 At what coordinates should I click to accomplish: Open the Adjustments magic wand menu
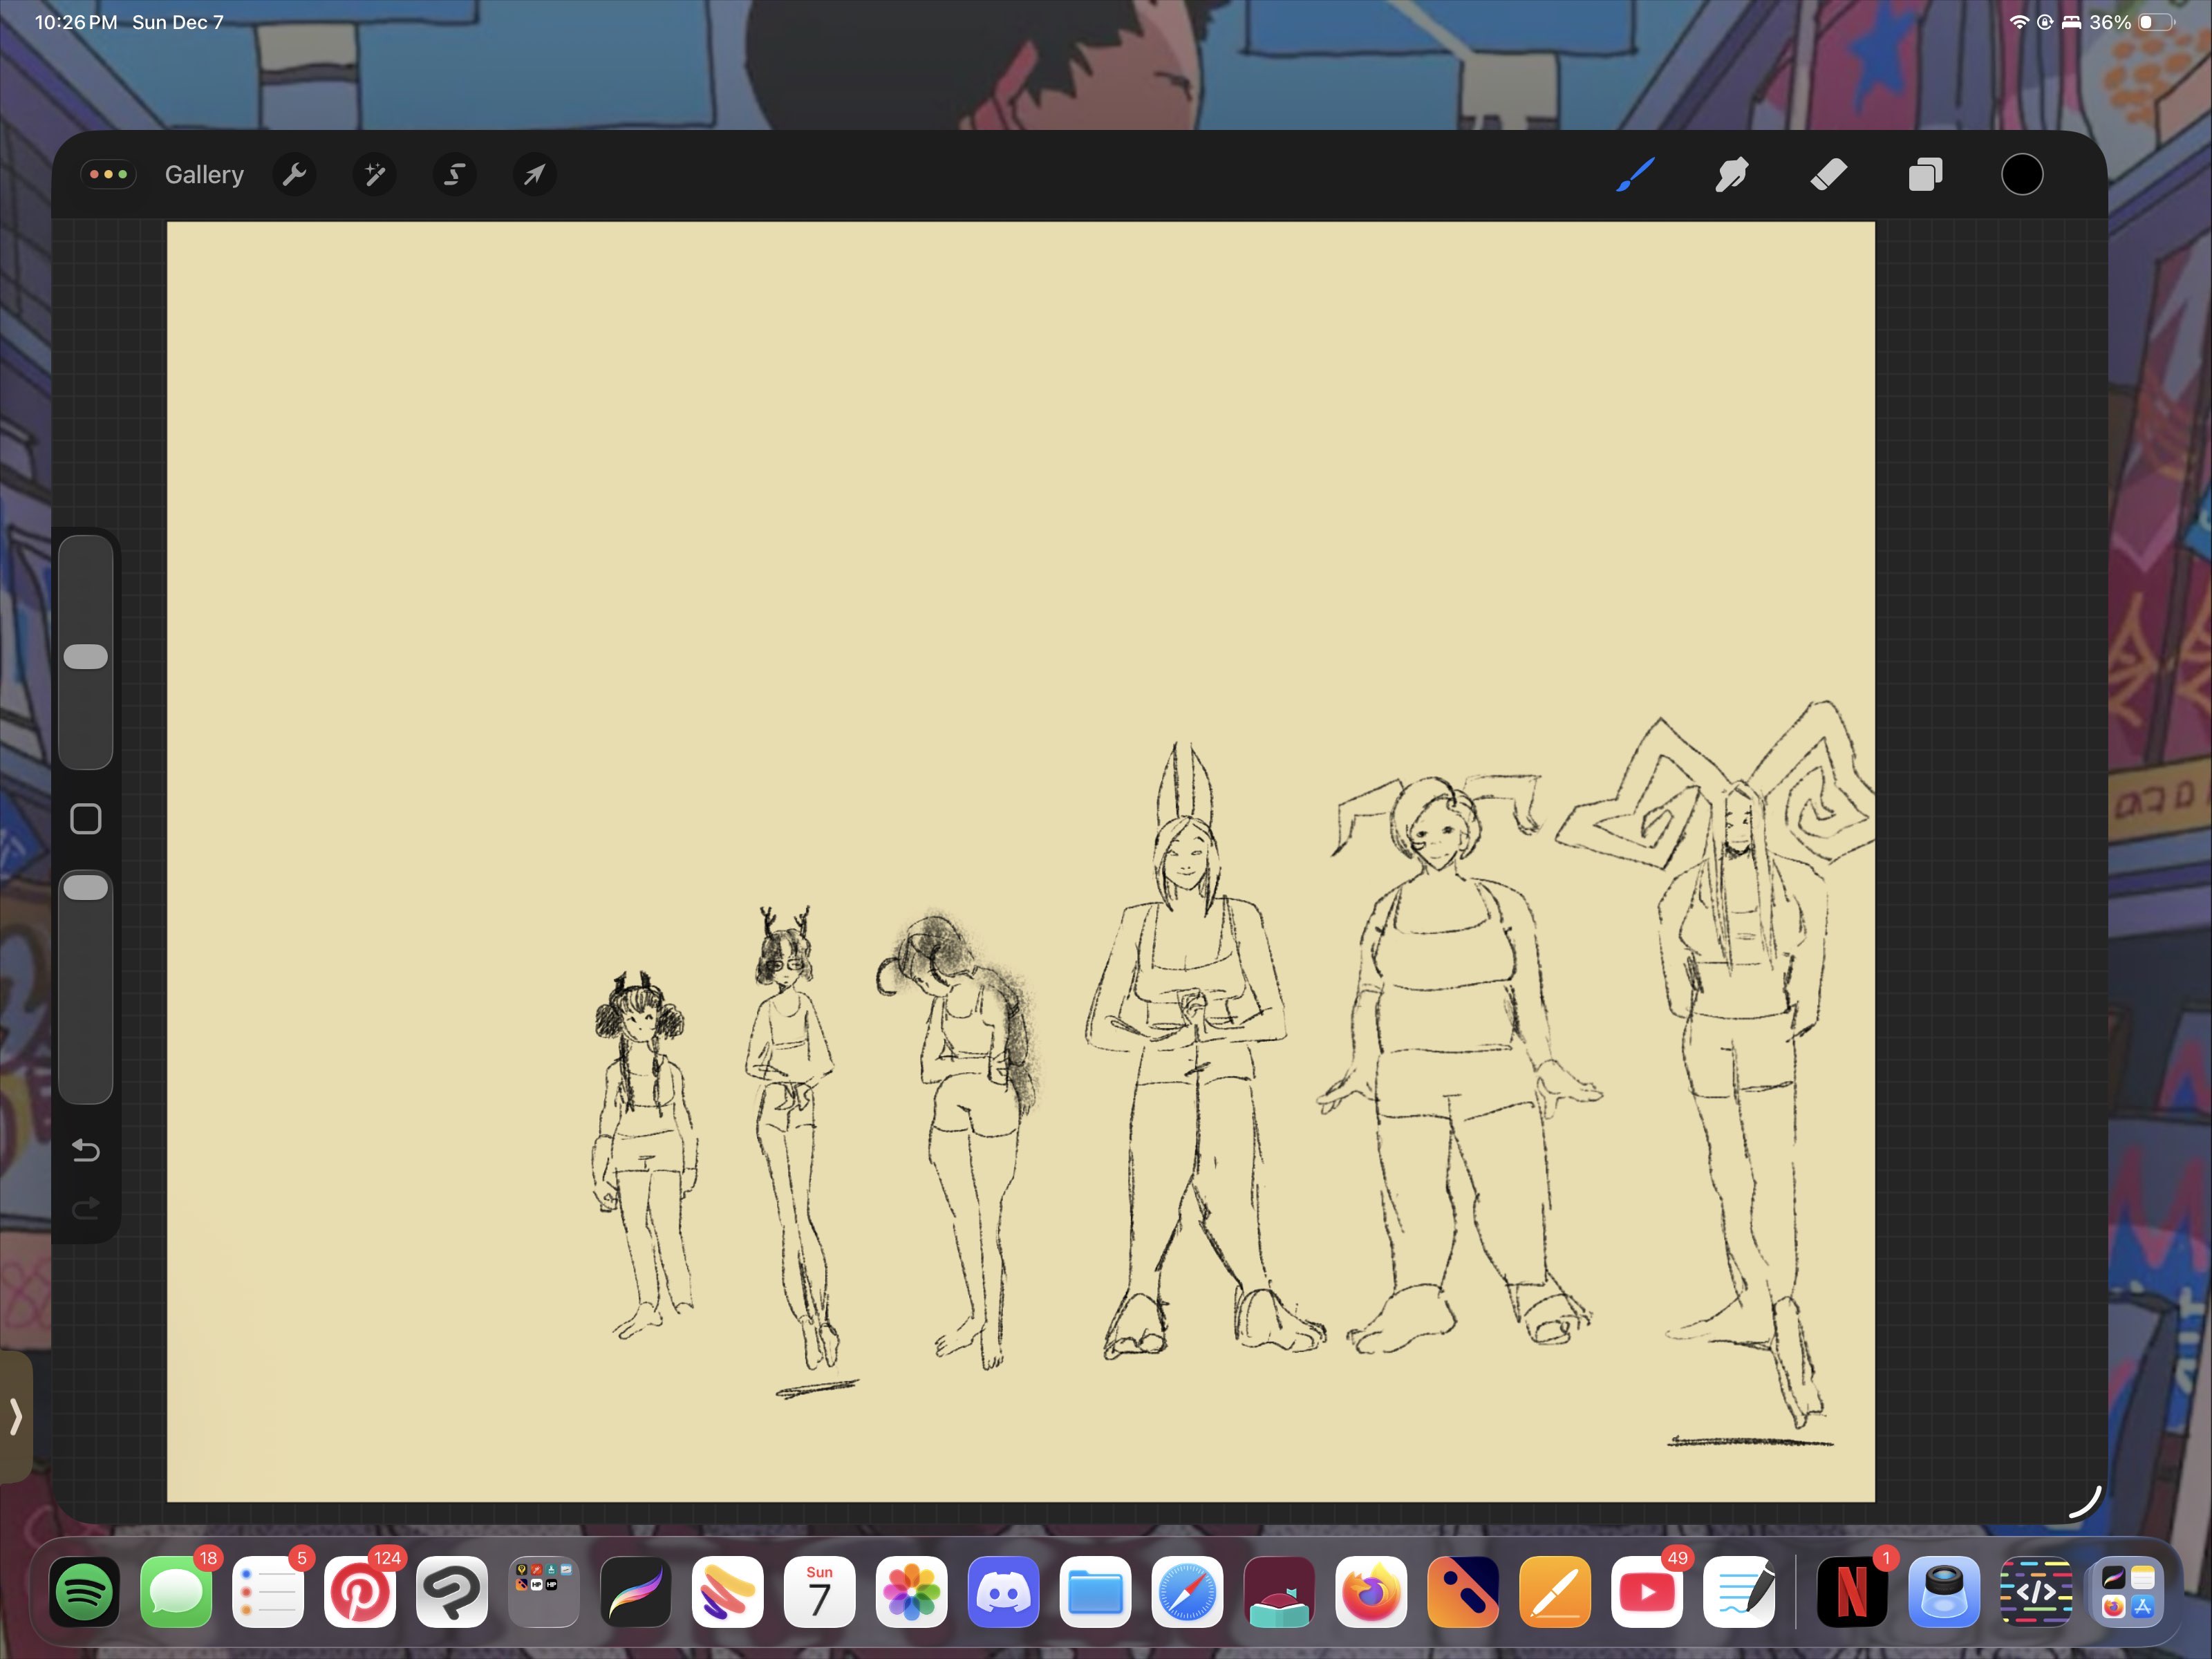(x=374, y=175)
